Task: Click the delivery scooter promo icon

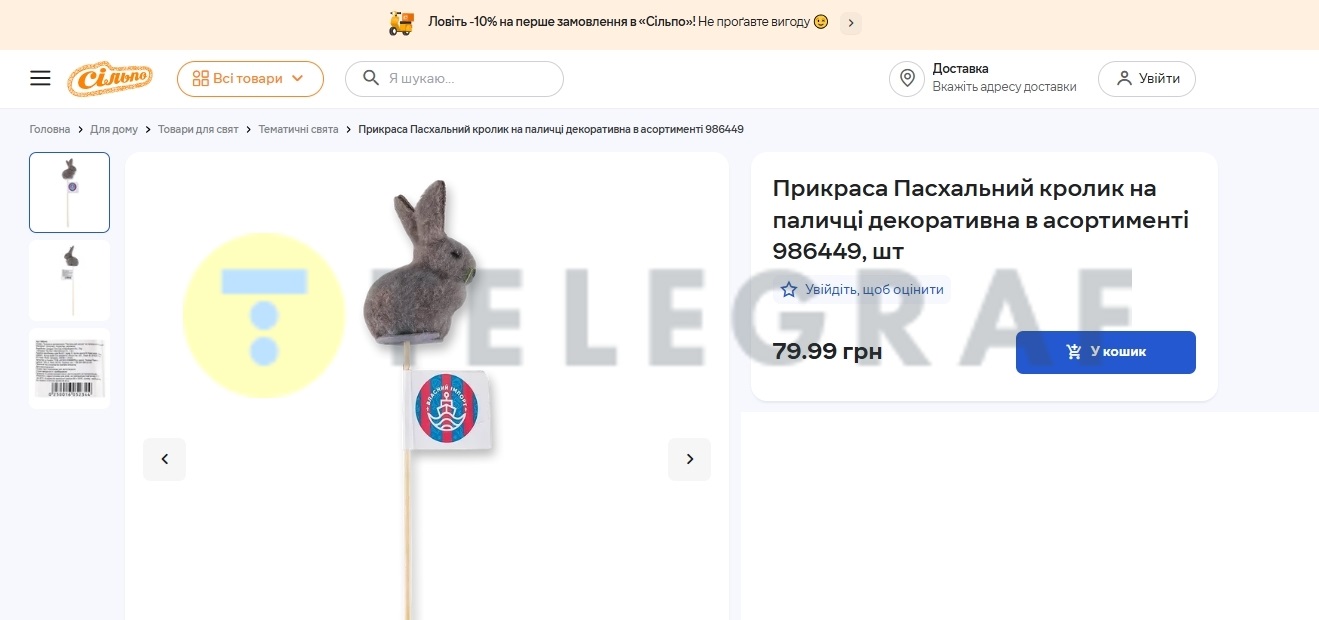Action: pyautogui.click(x=401, y=23)
